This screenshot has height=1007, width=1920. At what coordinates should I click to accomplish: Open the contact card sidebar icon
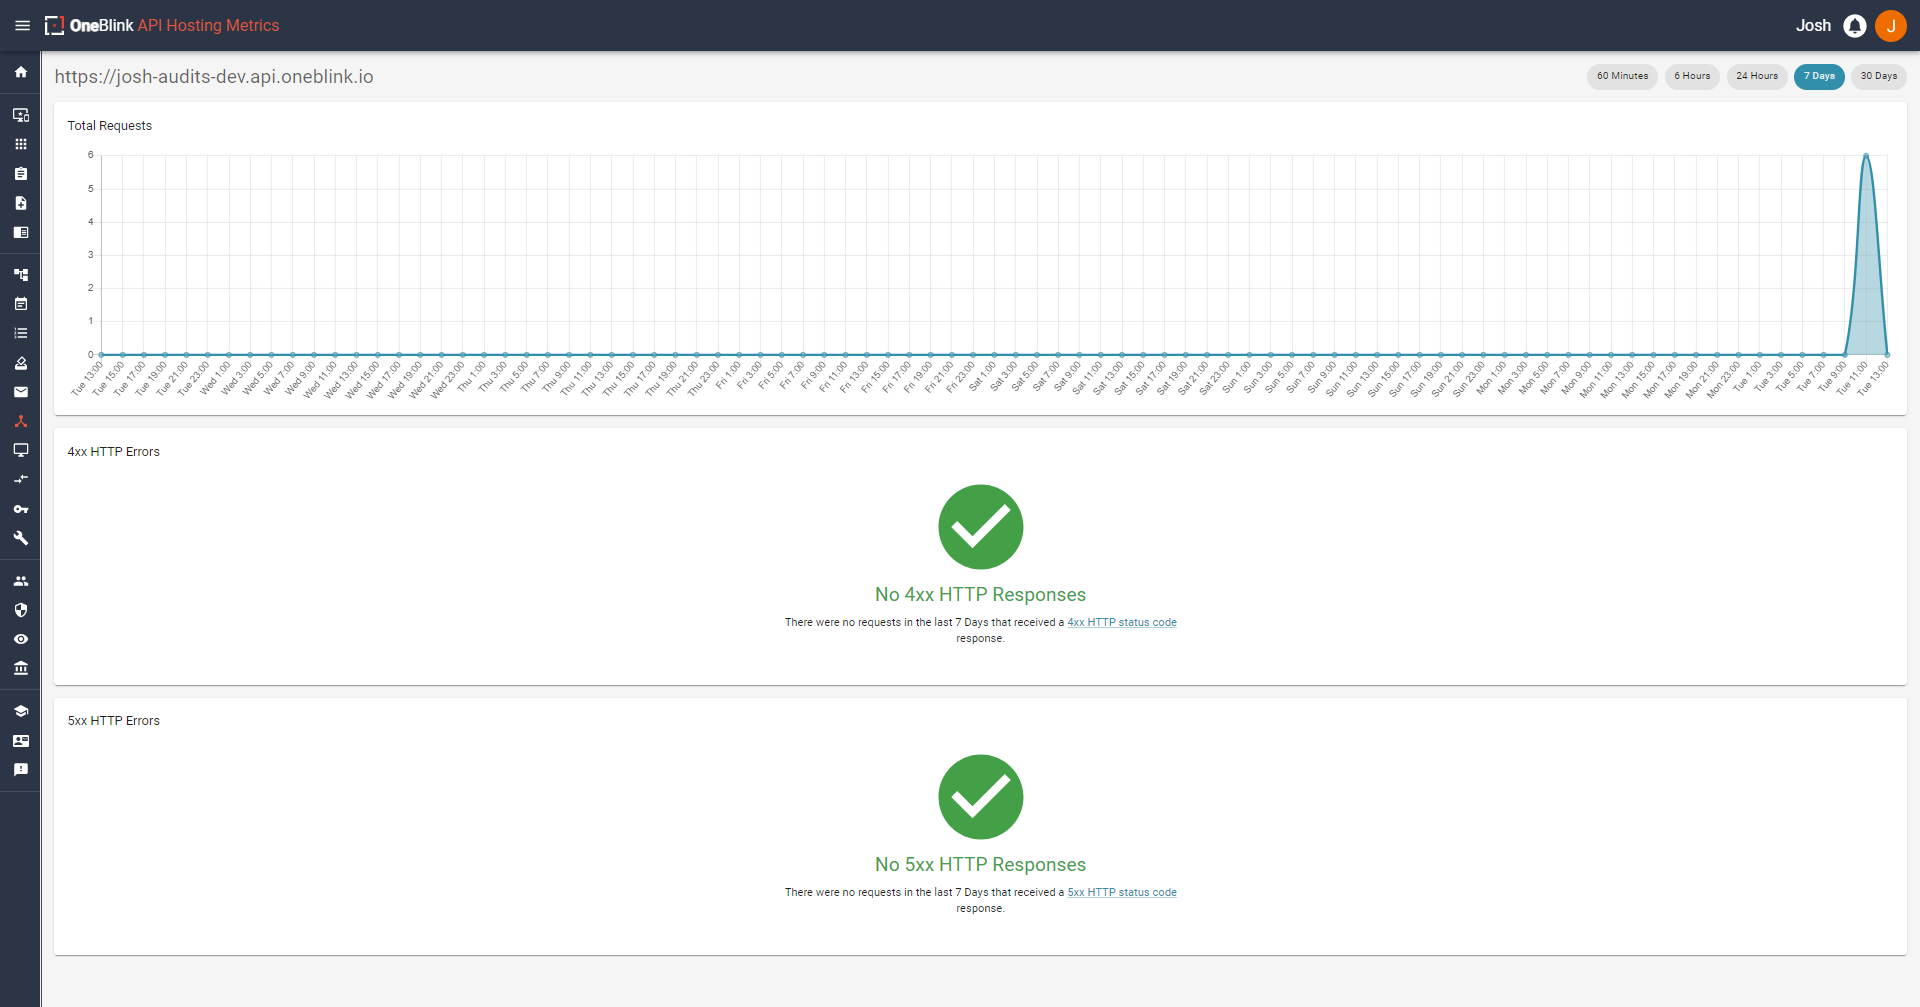[x=21, y=741]
